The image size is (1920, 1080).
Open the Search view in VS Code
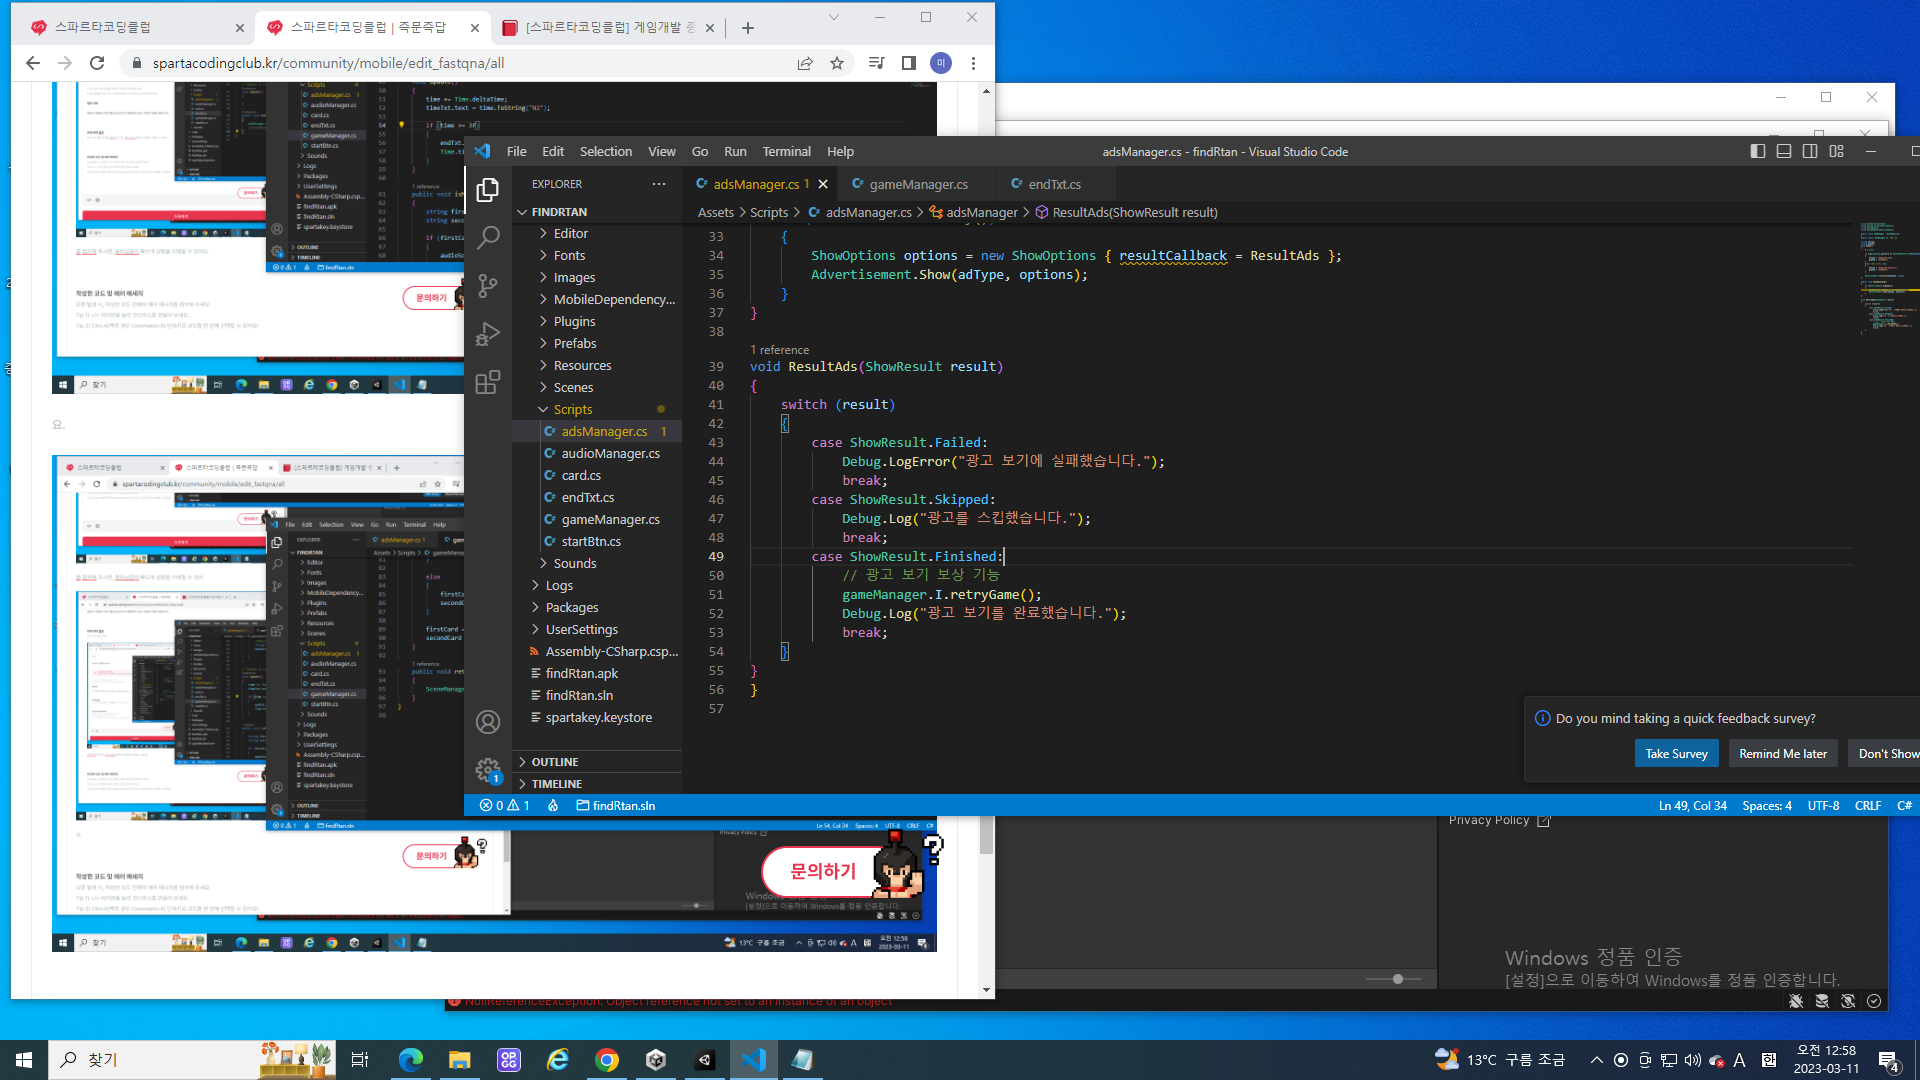488,237
